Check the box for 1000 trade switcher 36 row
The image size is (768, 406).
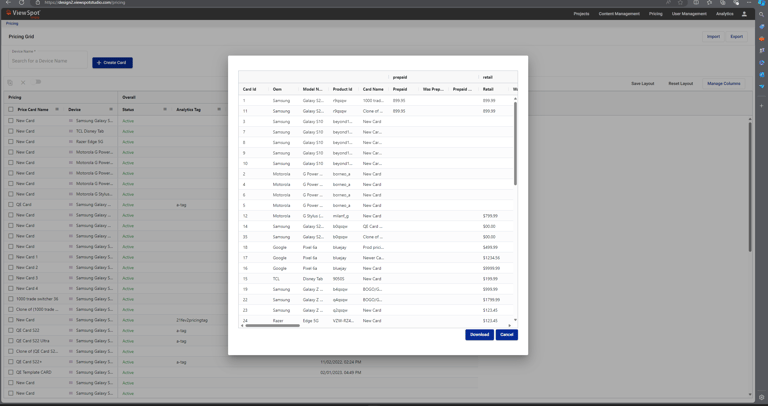coord(11,299)
